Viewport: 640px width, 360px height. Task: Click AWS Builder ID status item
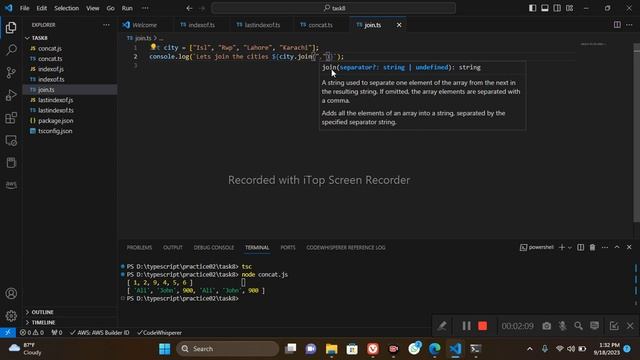click(x=100, y=333)
